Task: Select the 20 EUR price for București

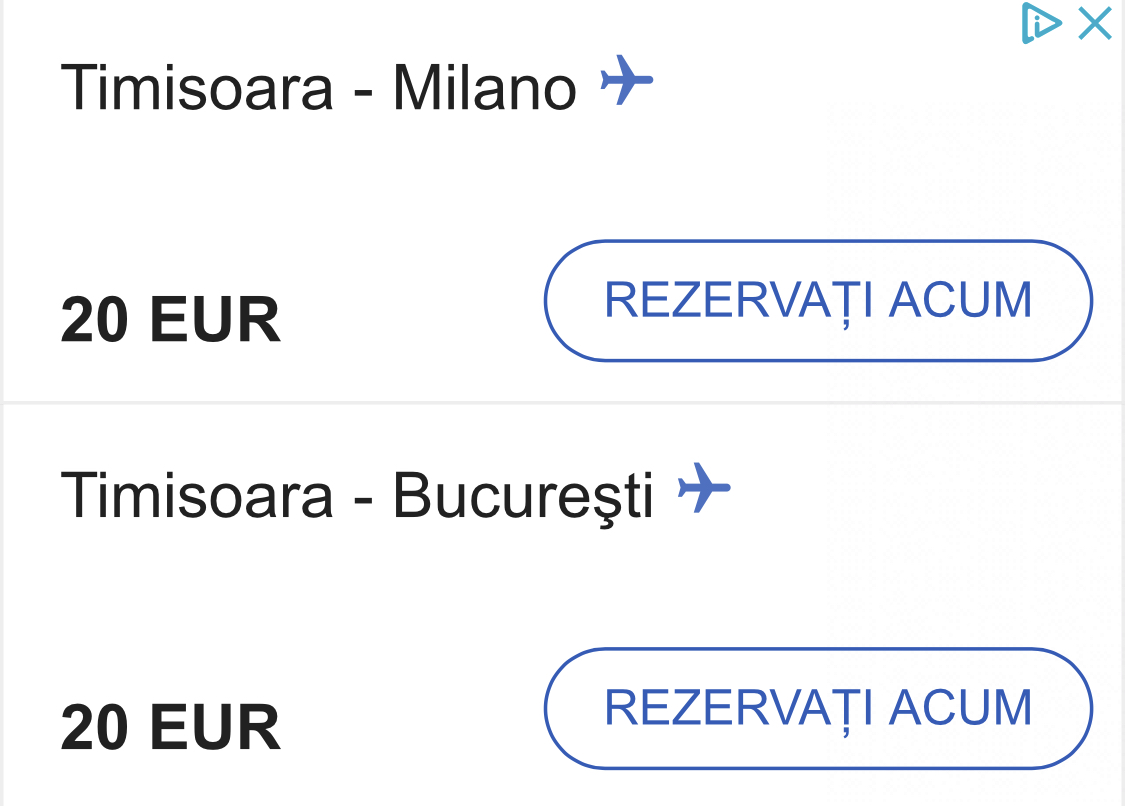Action: [x=171, y=728]
